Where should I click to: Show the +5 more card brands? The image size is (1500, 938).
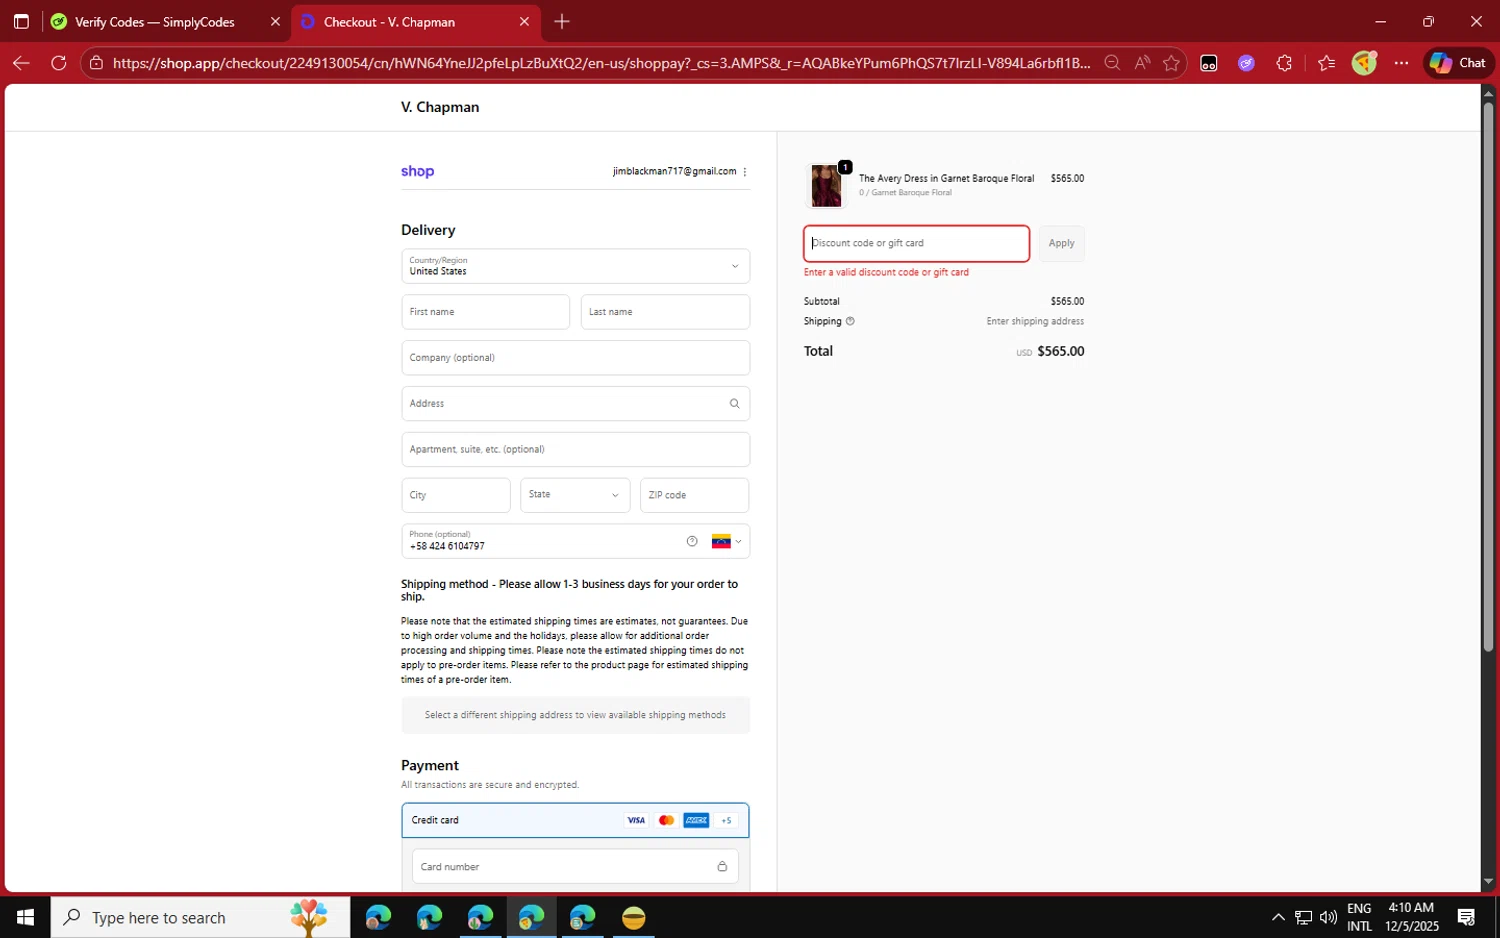(x=726, y=820)
